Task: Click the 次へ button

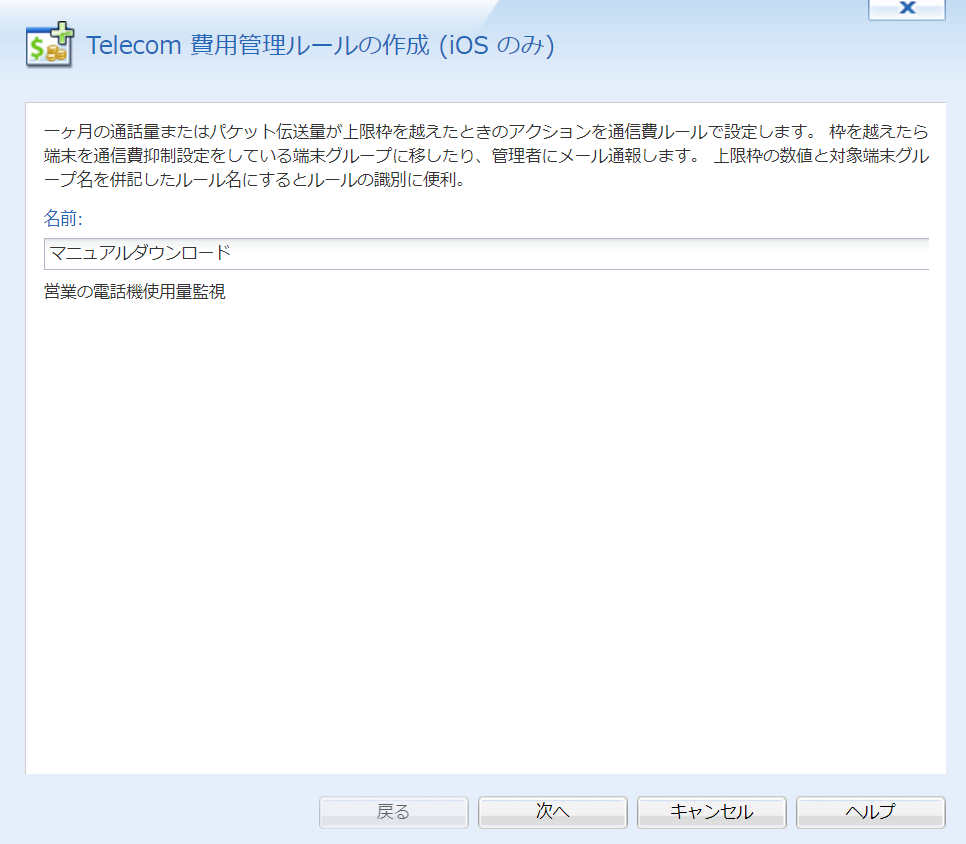Action: click(553, 812)
